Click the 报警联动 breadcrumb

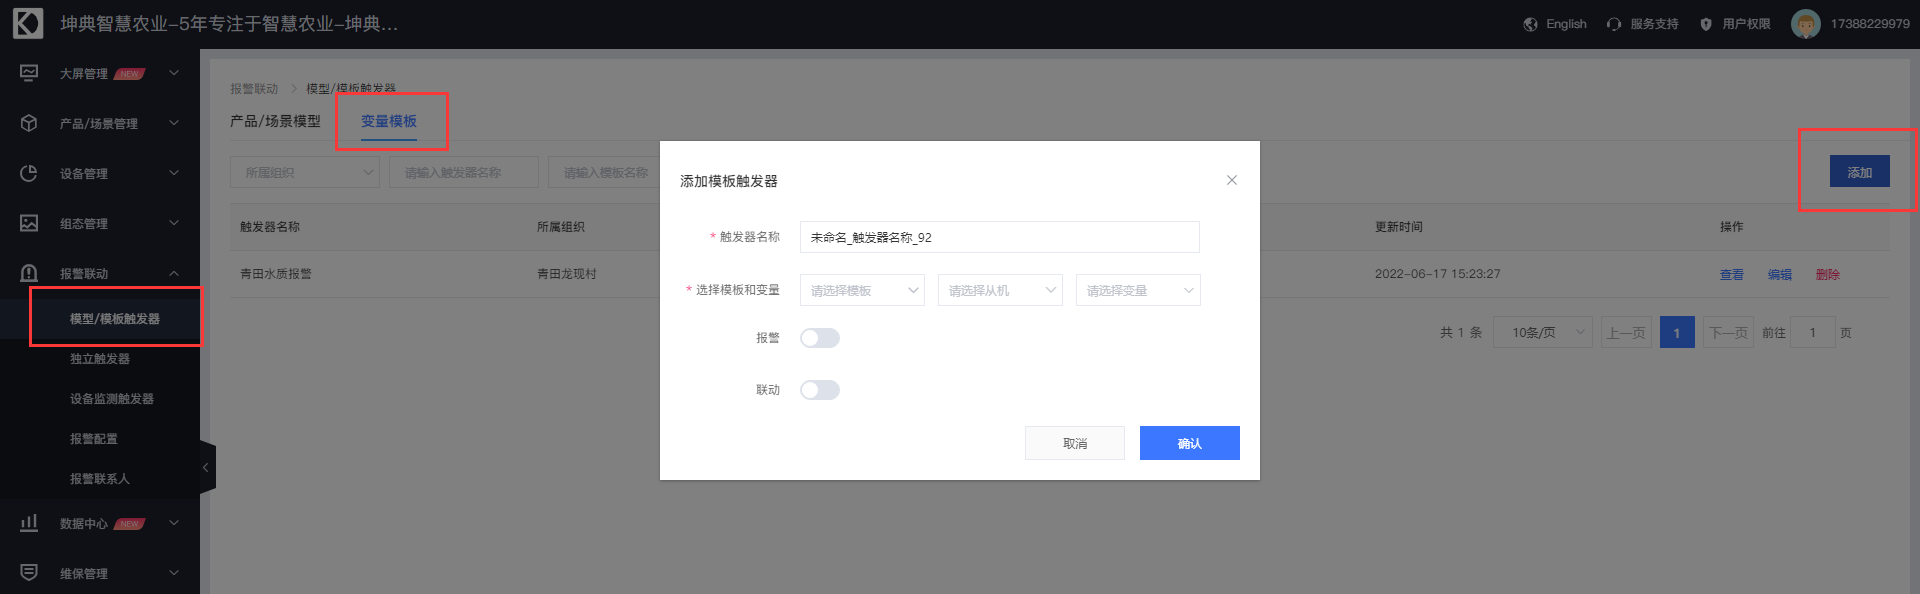[254, 89]
